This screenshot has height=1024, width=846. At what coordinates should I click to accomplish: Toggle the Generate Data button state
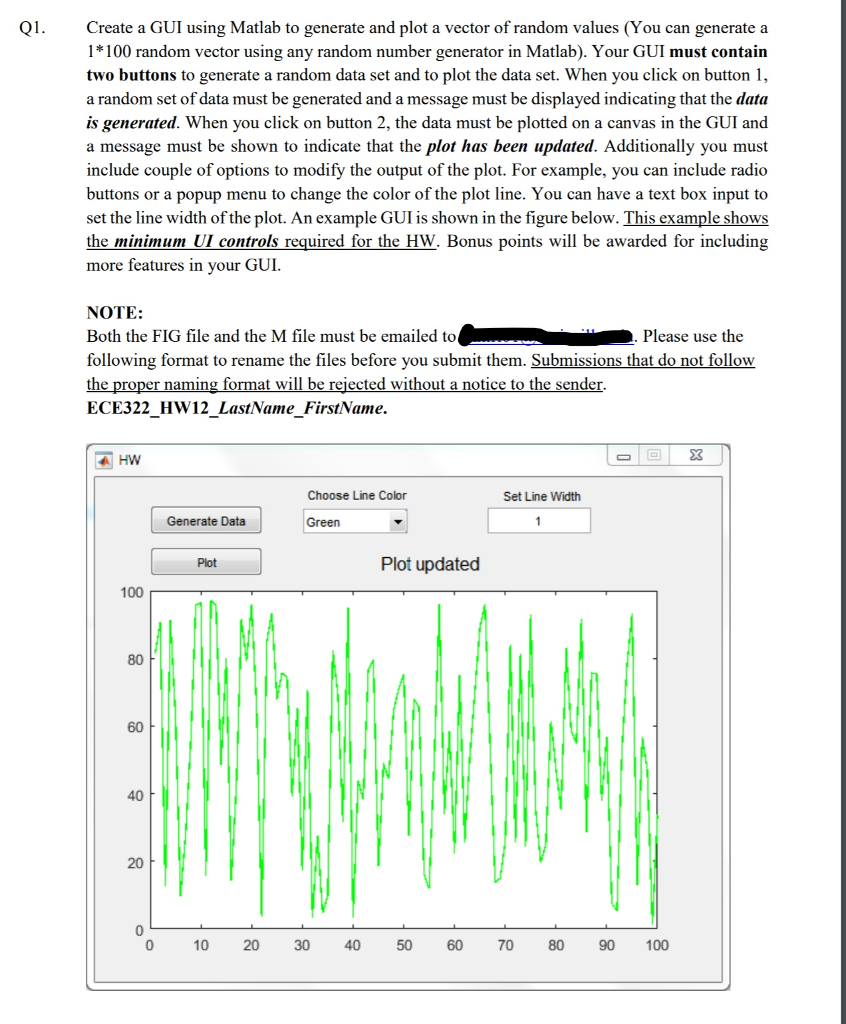(206, 520)
